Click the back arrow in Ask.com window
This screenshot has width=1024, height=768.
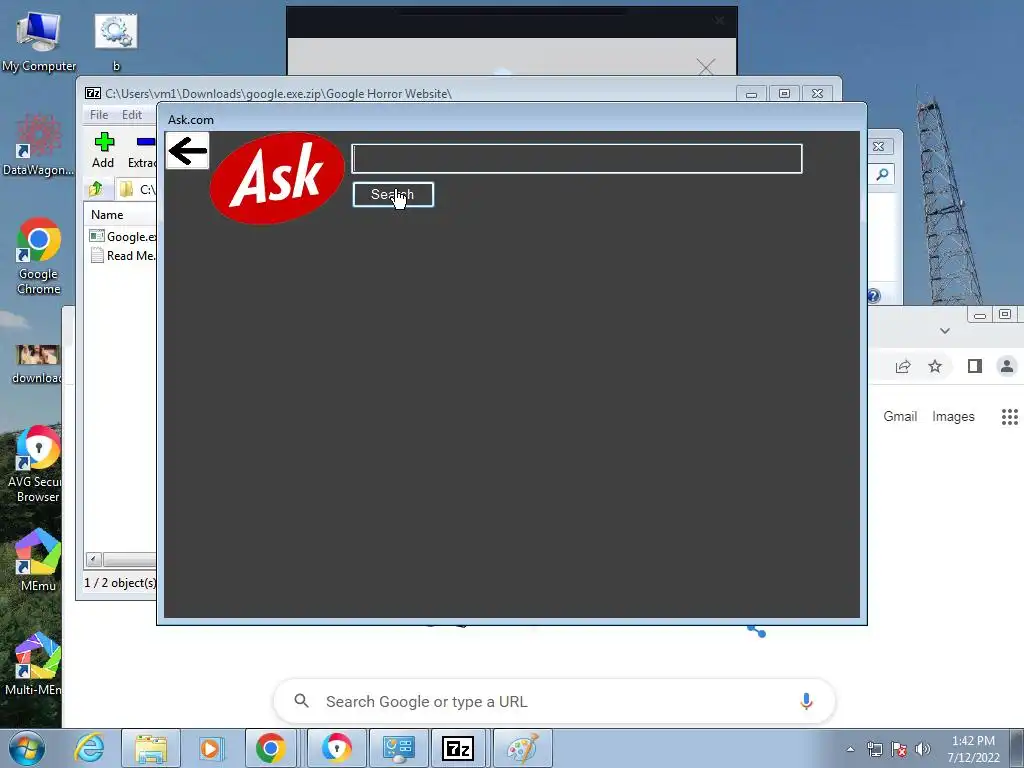[x=187, y=151]
